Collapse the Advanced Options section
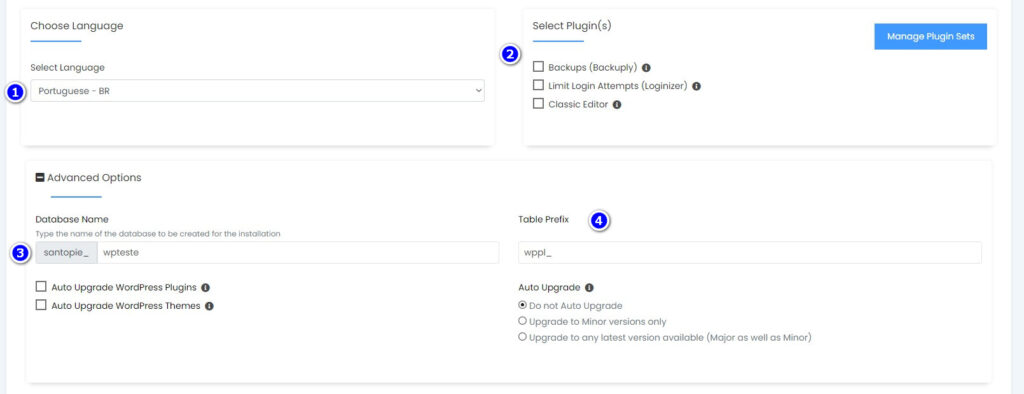Screen dimensions: 1024x394 coord(40,177)
